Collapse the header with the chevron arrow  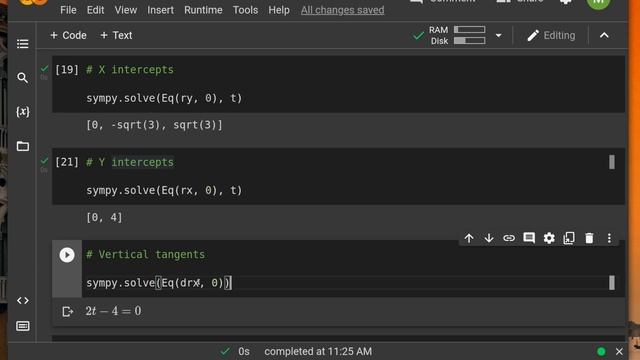604,36
